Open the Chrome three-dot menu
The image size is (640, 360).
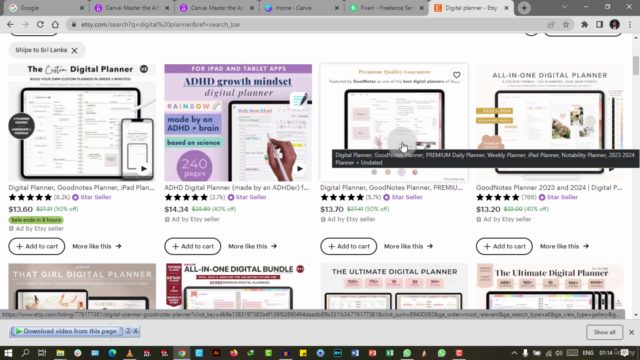(630, 24)
